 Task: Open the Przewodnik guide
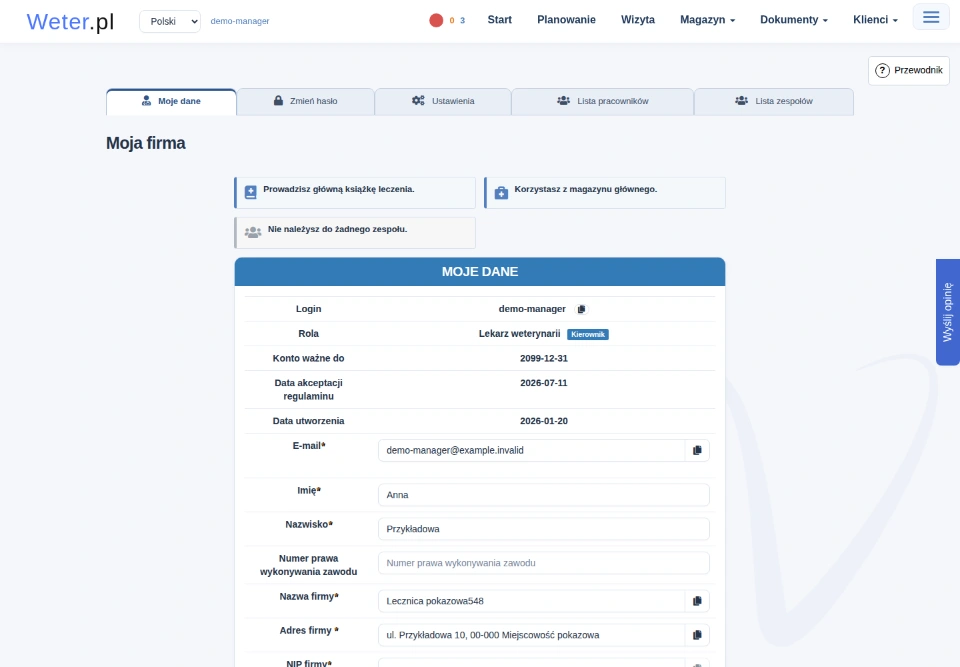(x=909, y=70)
